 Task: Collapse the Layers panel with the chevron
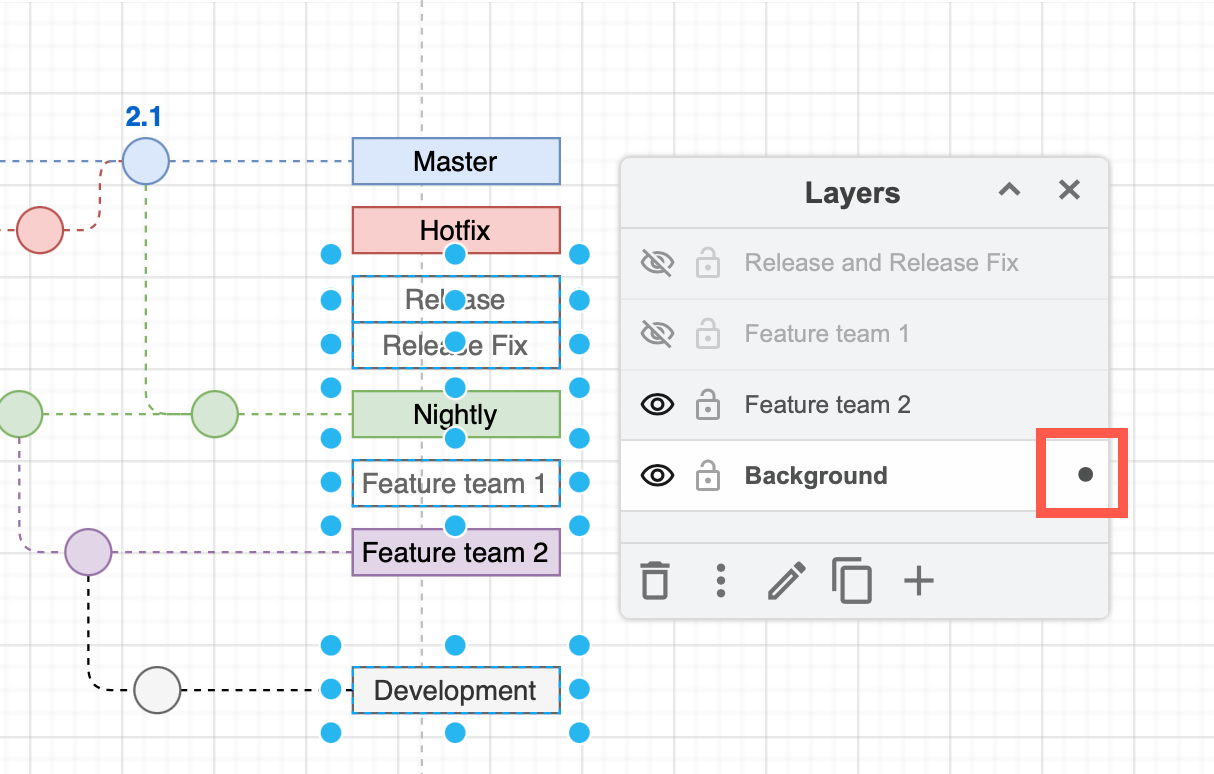(x=1009, y=190)
